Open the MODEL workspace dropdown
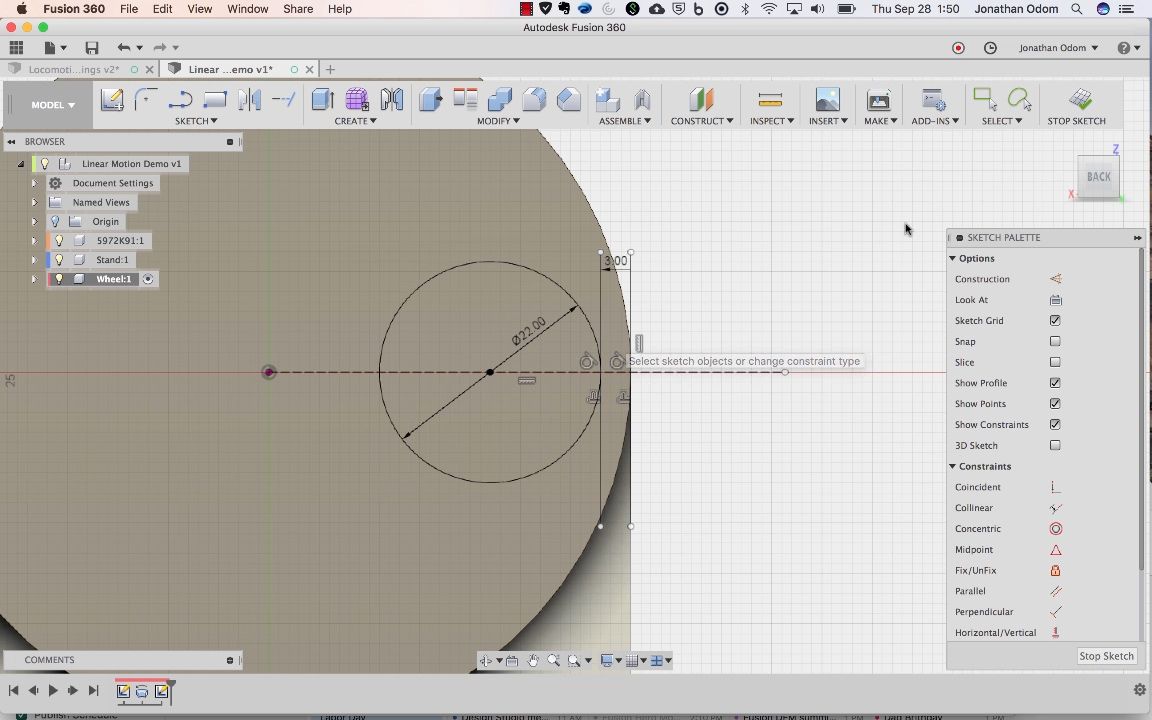Image resolution: width=1152 pixels, height=720 pixels. coord(53,105)
